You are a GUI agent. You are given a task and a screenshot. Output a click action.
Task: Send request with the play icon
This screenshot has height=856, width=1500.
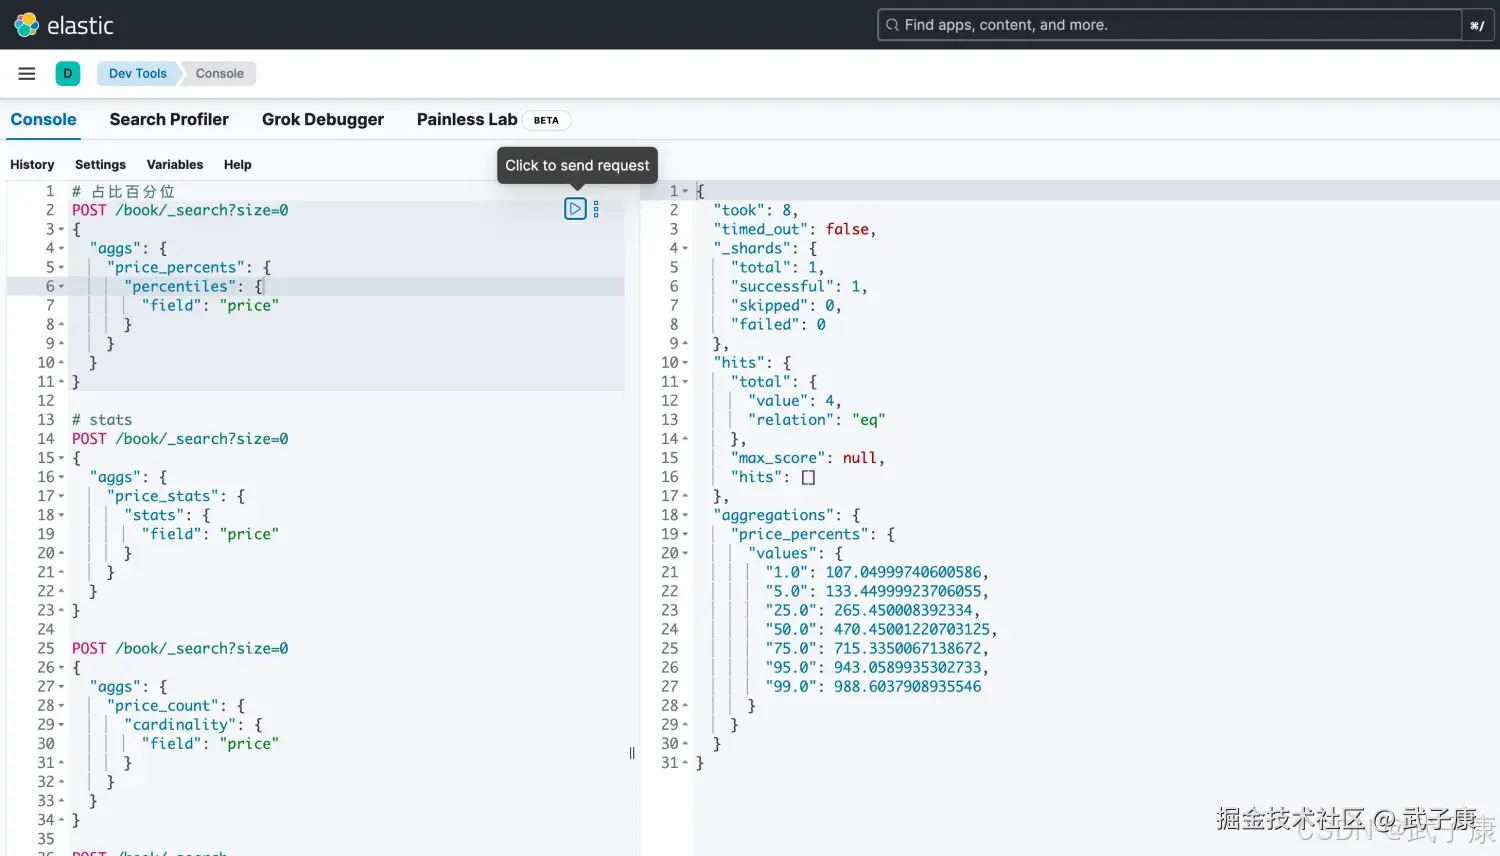tap(575, 209)
